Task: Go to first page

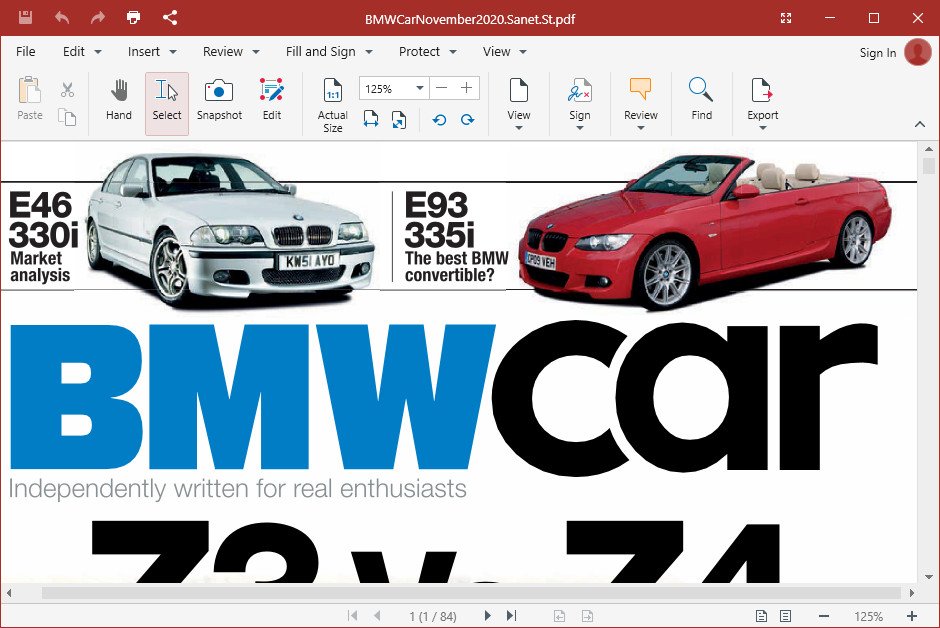Action: point(352,615)
